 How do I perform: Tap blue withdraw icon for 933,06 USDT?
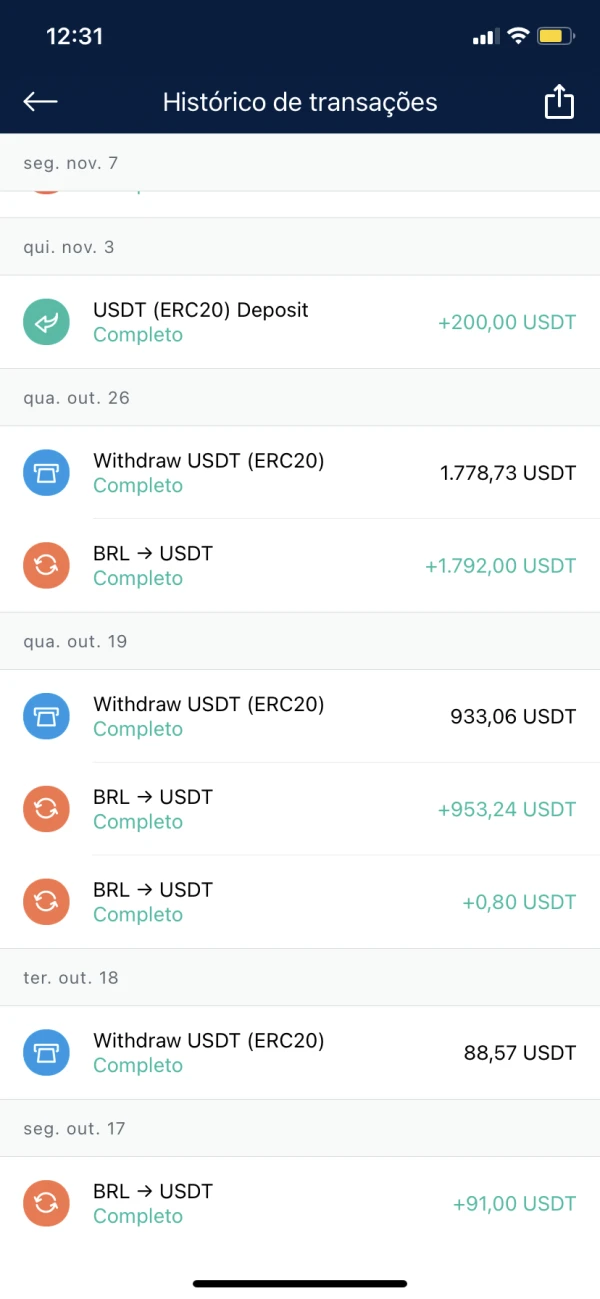tap(46, 716)
